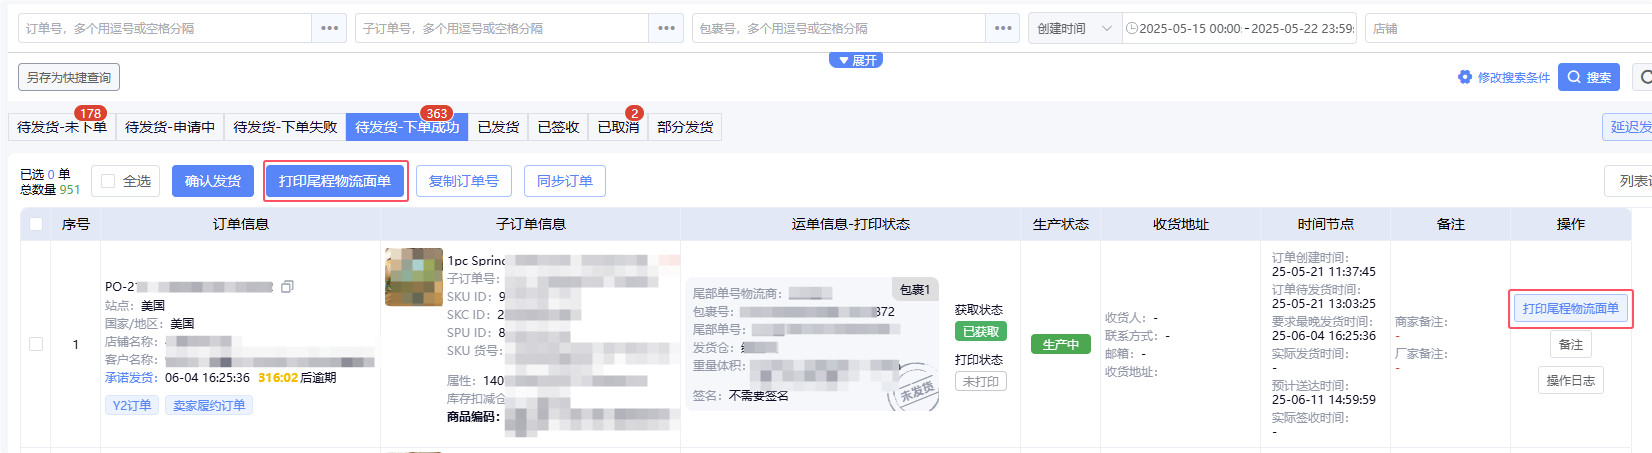Screen dimensions: 1652x453
Task: Click the 确认发货 button
Action: [213, 181]
